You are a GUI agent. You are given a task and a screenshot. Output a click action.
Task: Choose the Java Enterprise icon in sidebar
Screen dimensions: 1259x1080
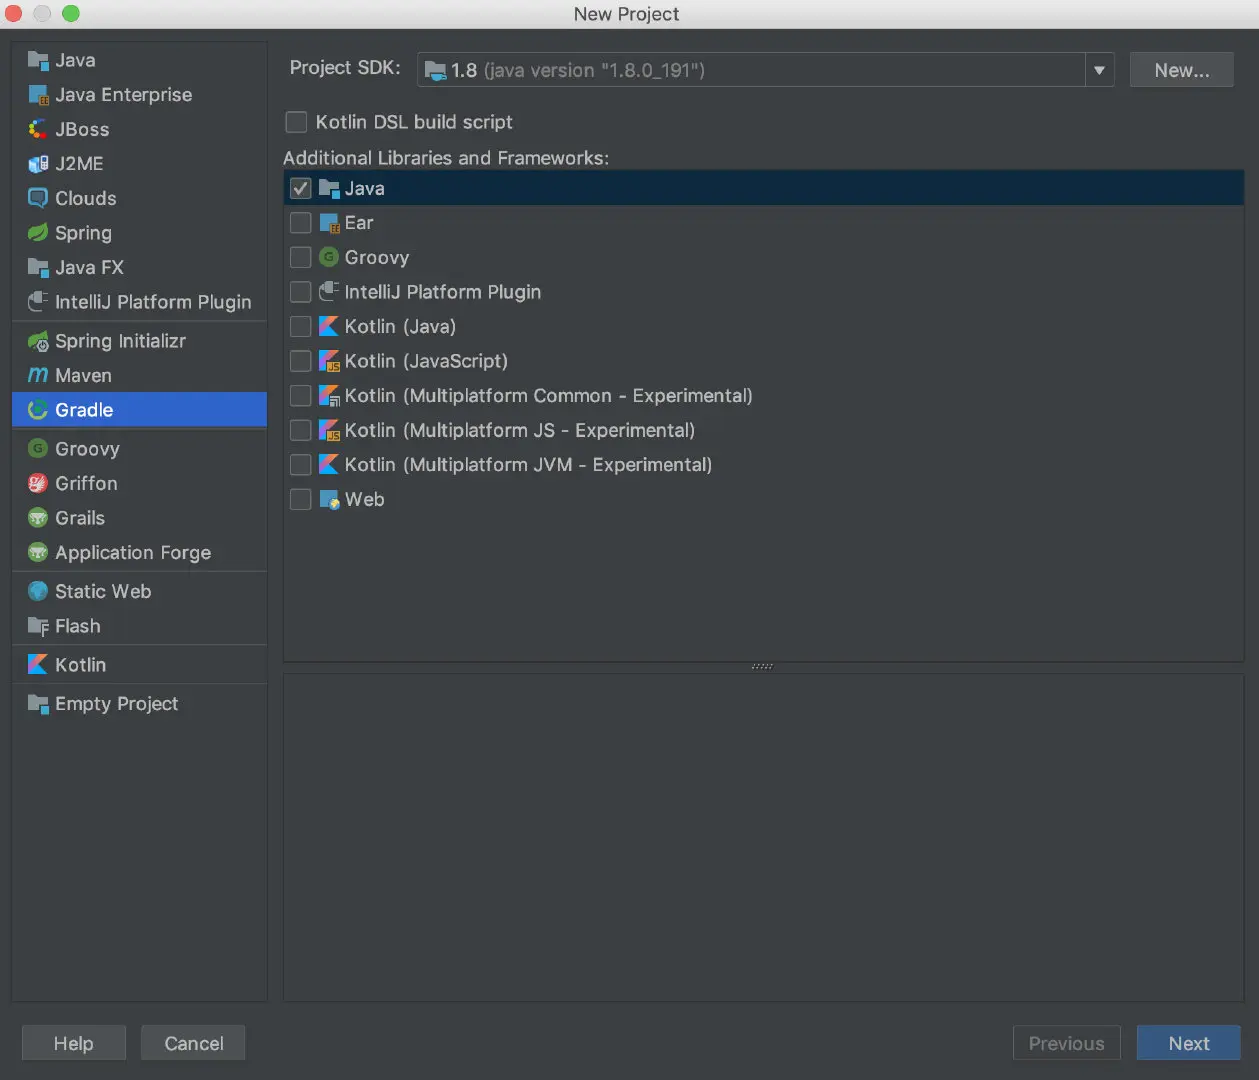click(x=38, y=95)
